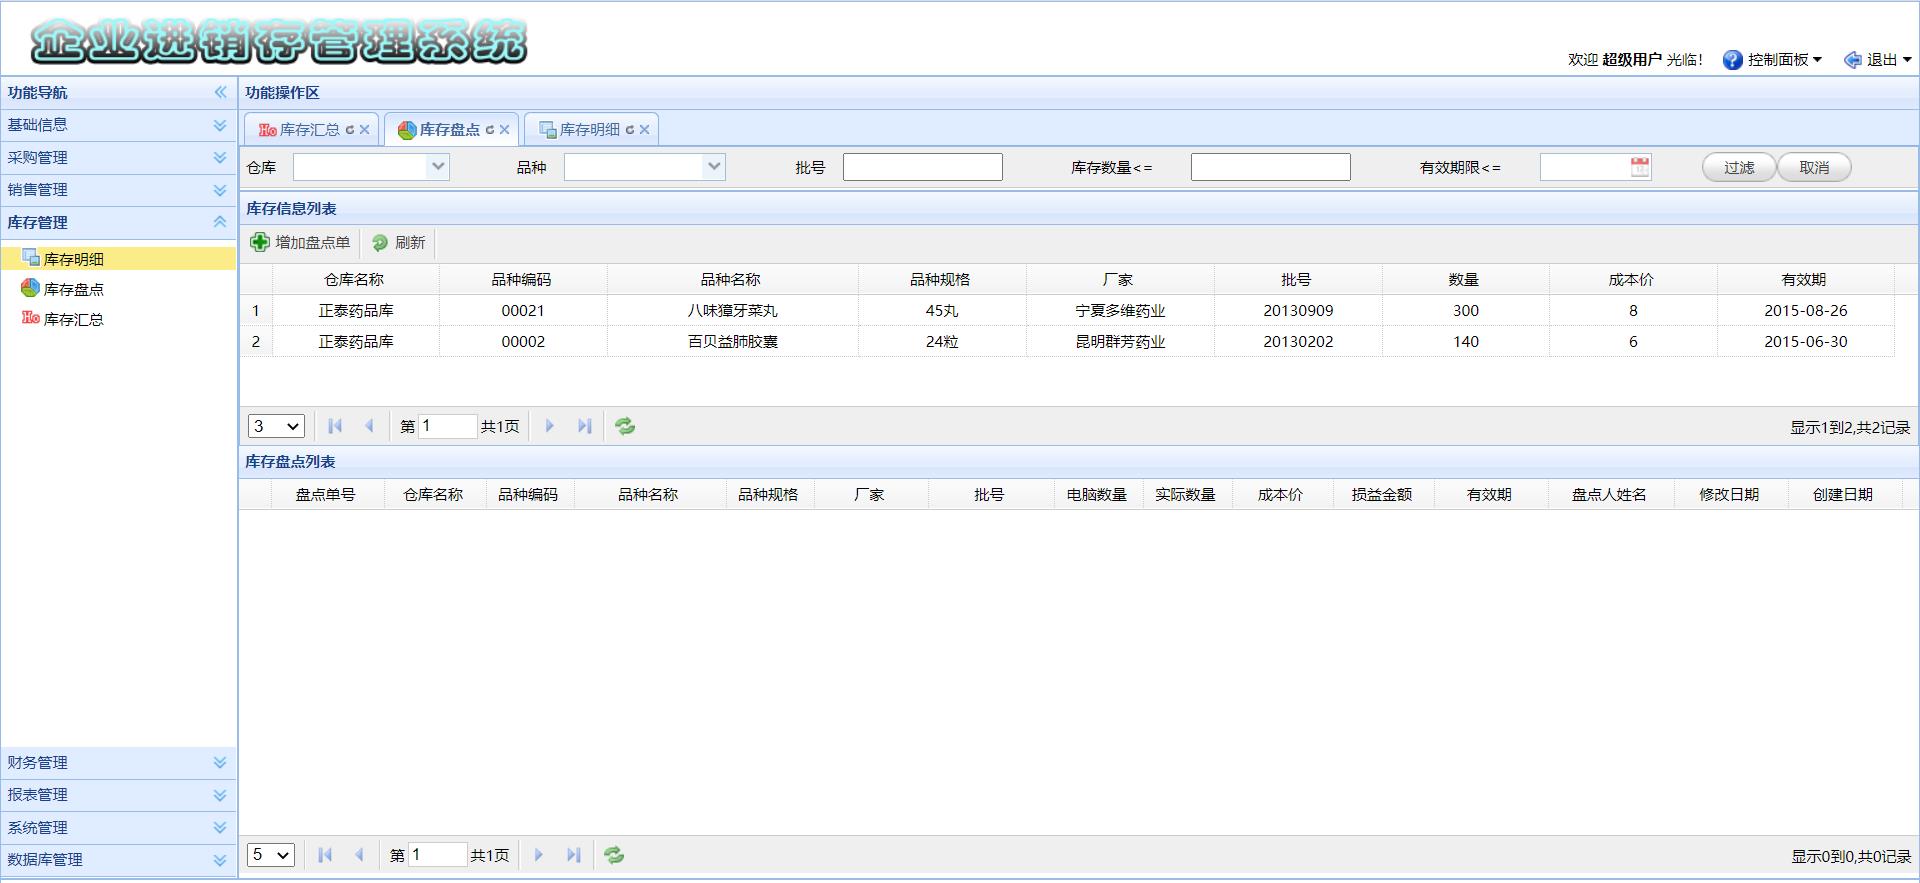1920x883 pixels.
Task: Sort by 盘点单号 column header
Action: (x=326, y=495)
